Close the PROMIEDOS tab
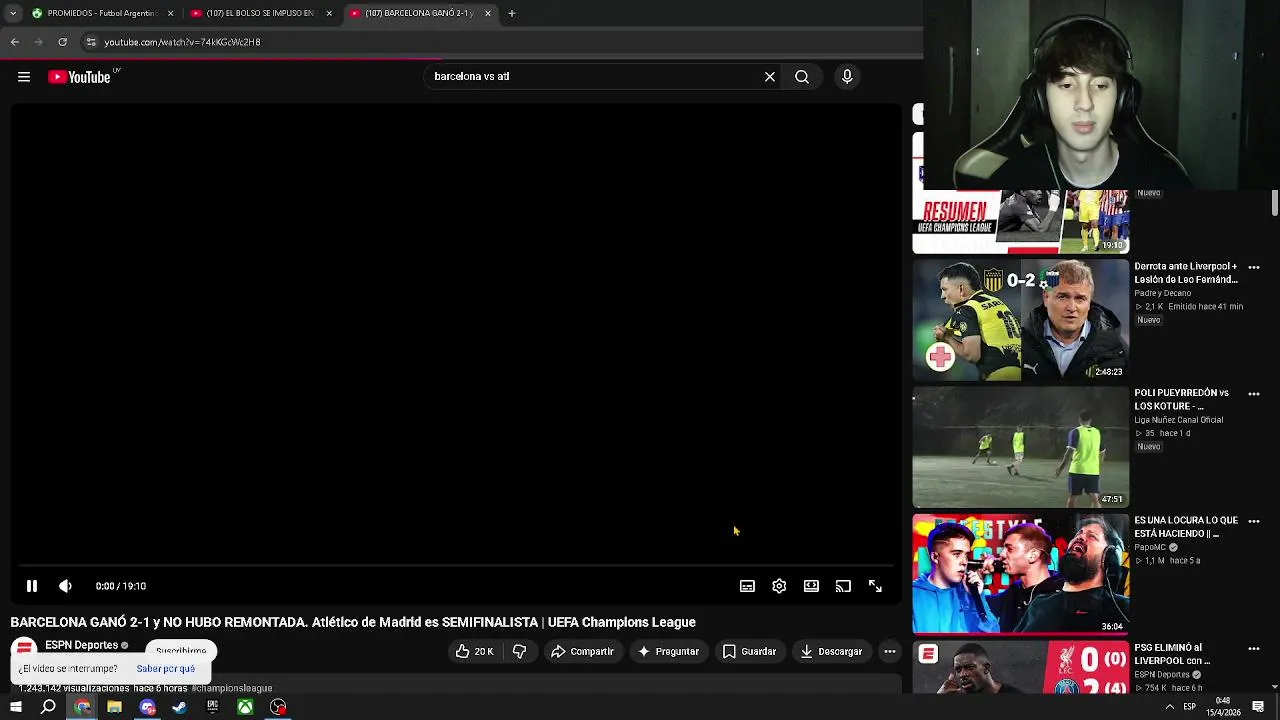The width and height of the screenshot is (1280, 720). [x=171, y=13]
